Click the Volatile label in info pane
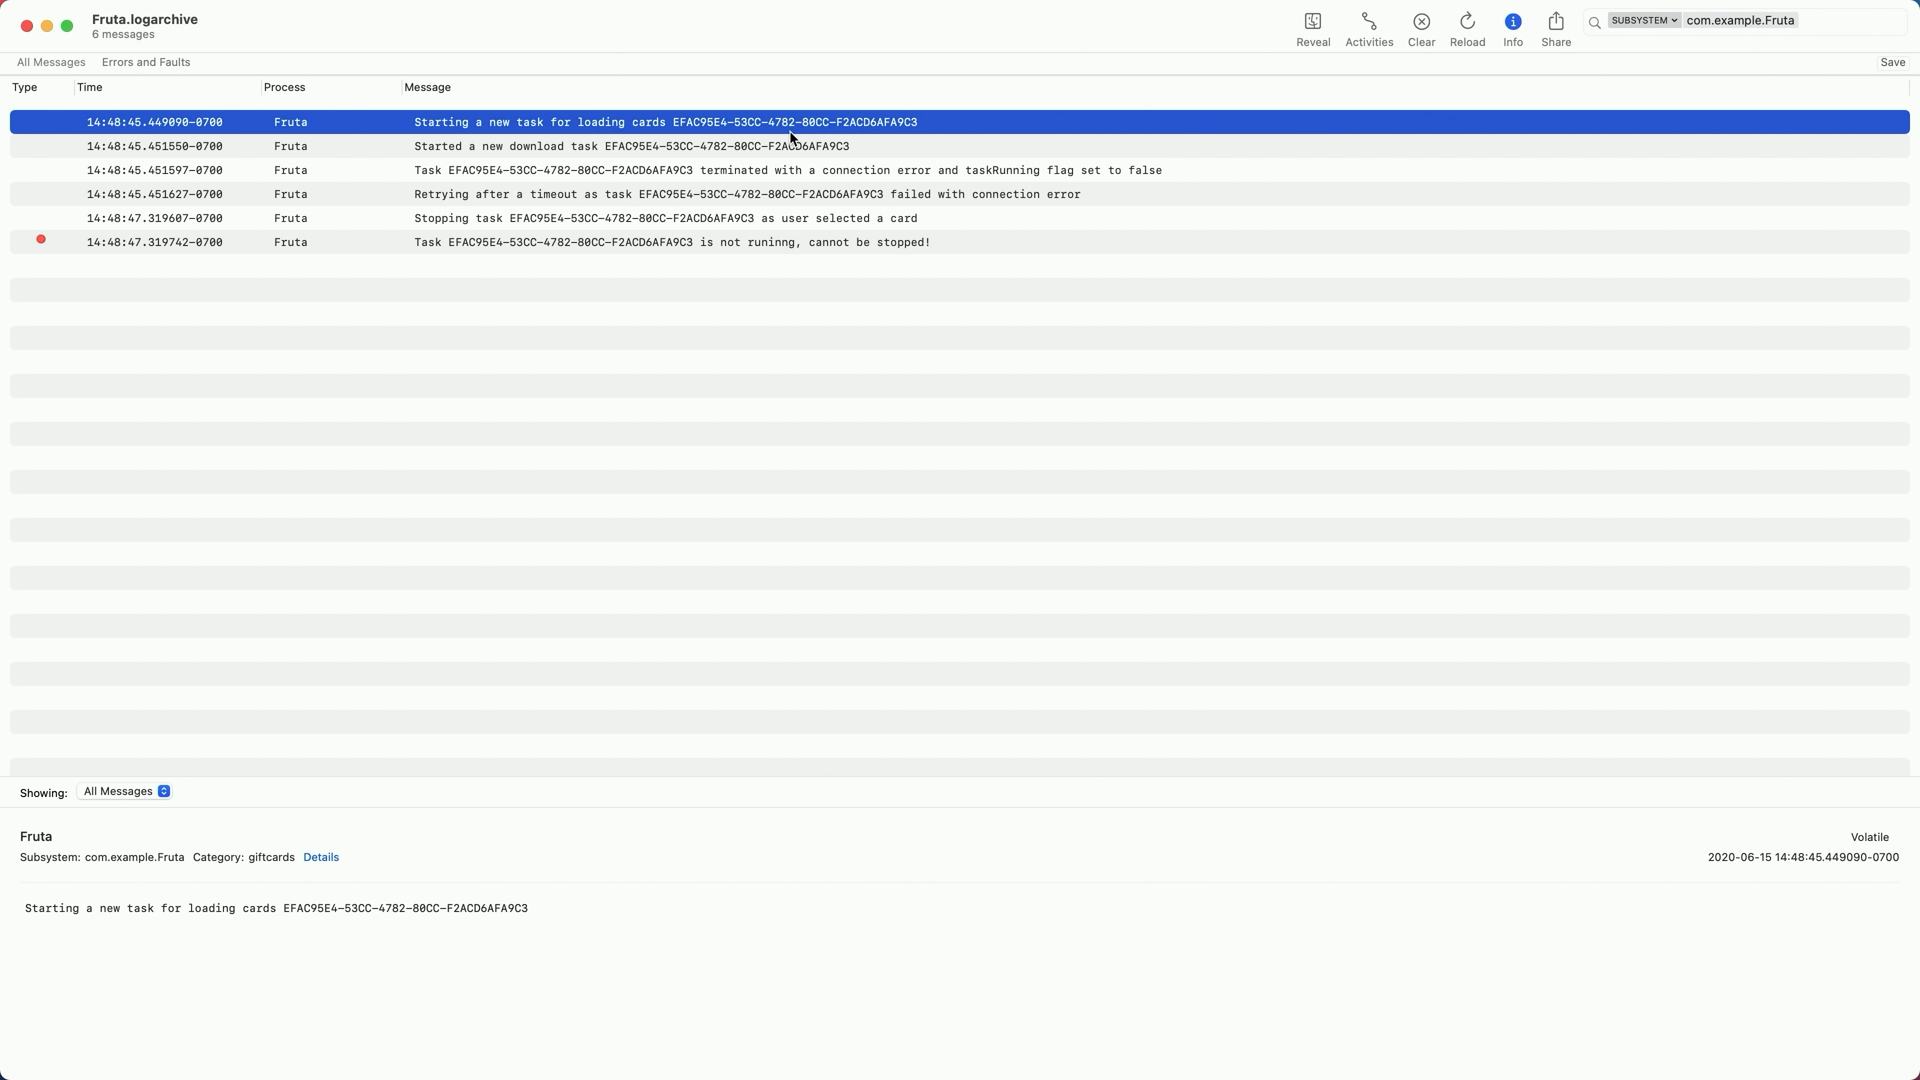The height and width of the screenshot is (1080, 1920). (1869, 837)
